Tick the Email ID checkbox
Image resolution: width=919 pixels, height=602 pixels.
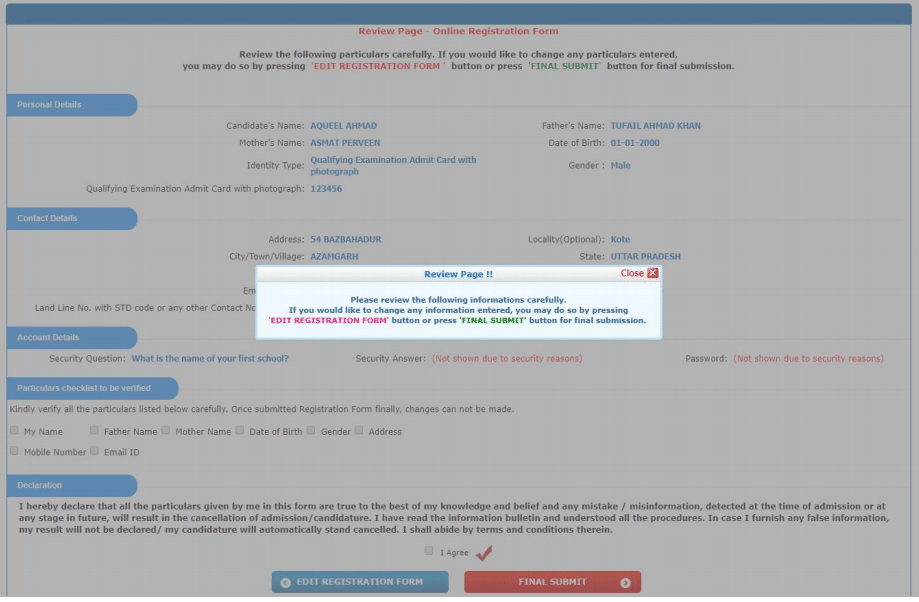(94, 451)
